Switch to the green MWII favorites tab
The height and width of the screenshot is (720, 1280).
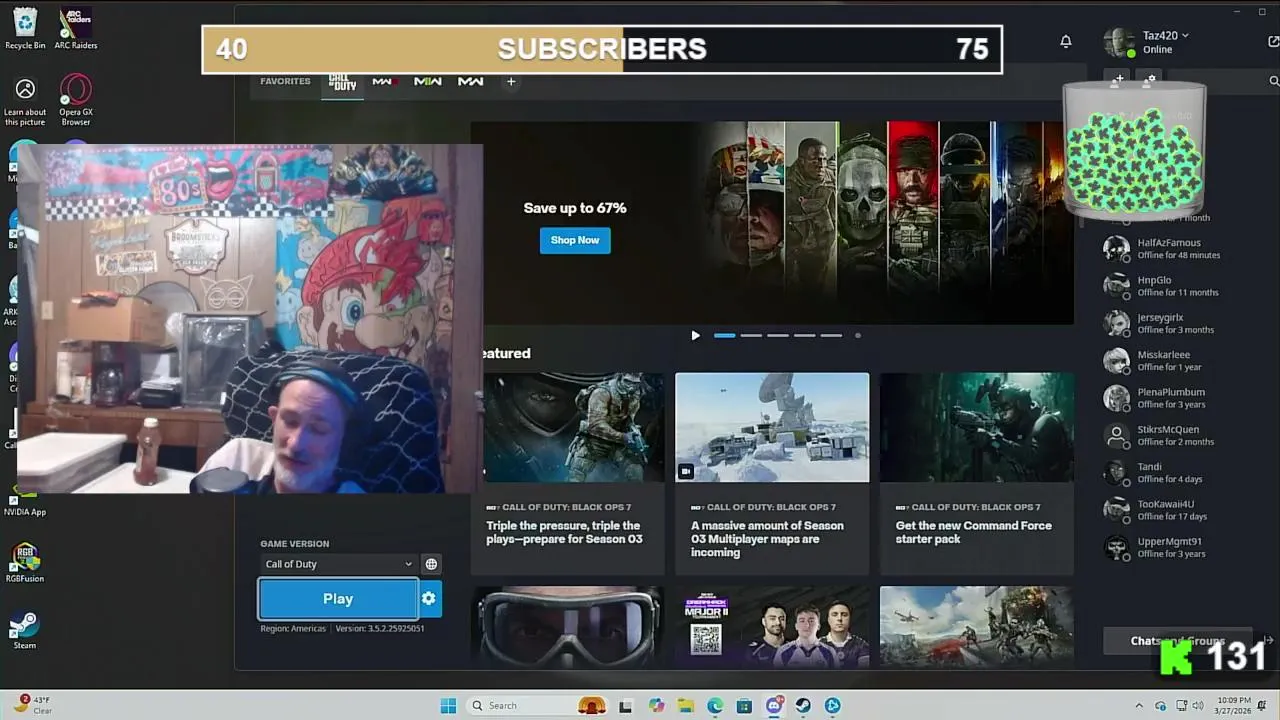[x=427, y=82]
